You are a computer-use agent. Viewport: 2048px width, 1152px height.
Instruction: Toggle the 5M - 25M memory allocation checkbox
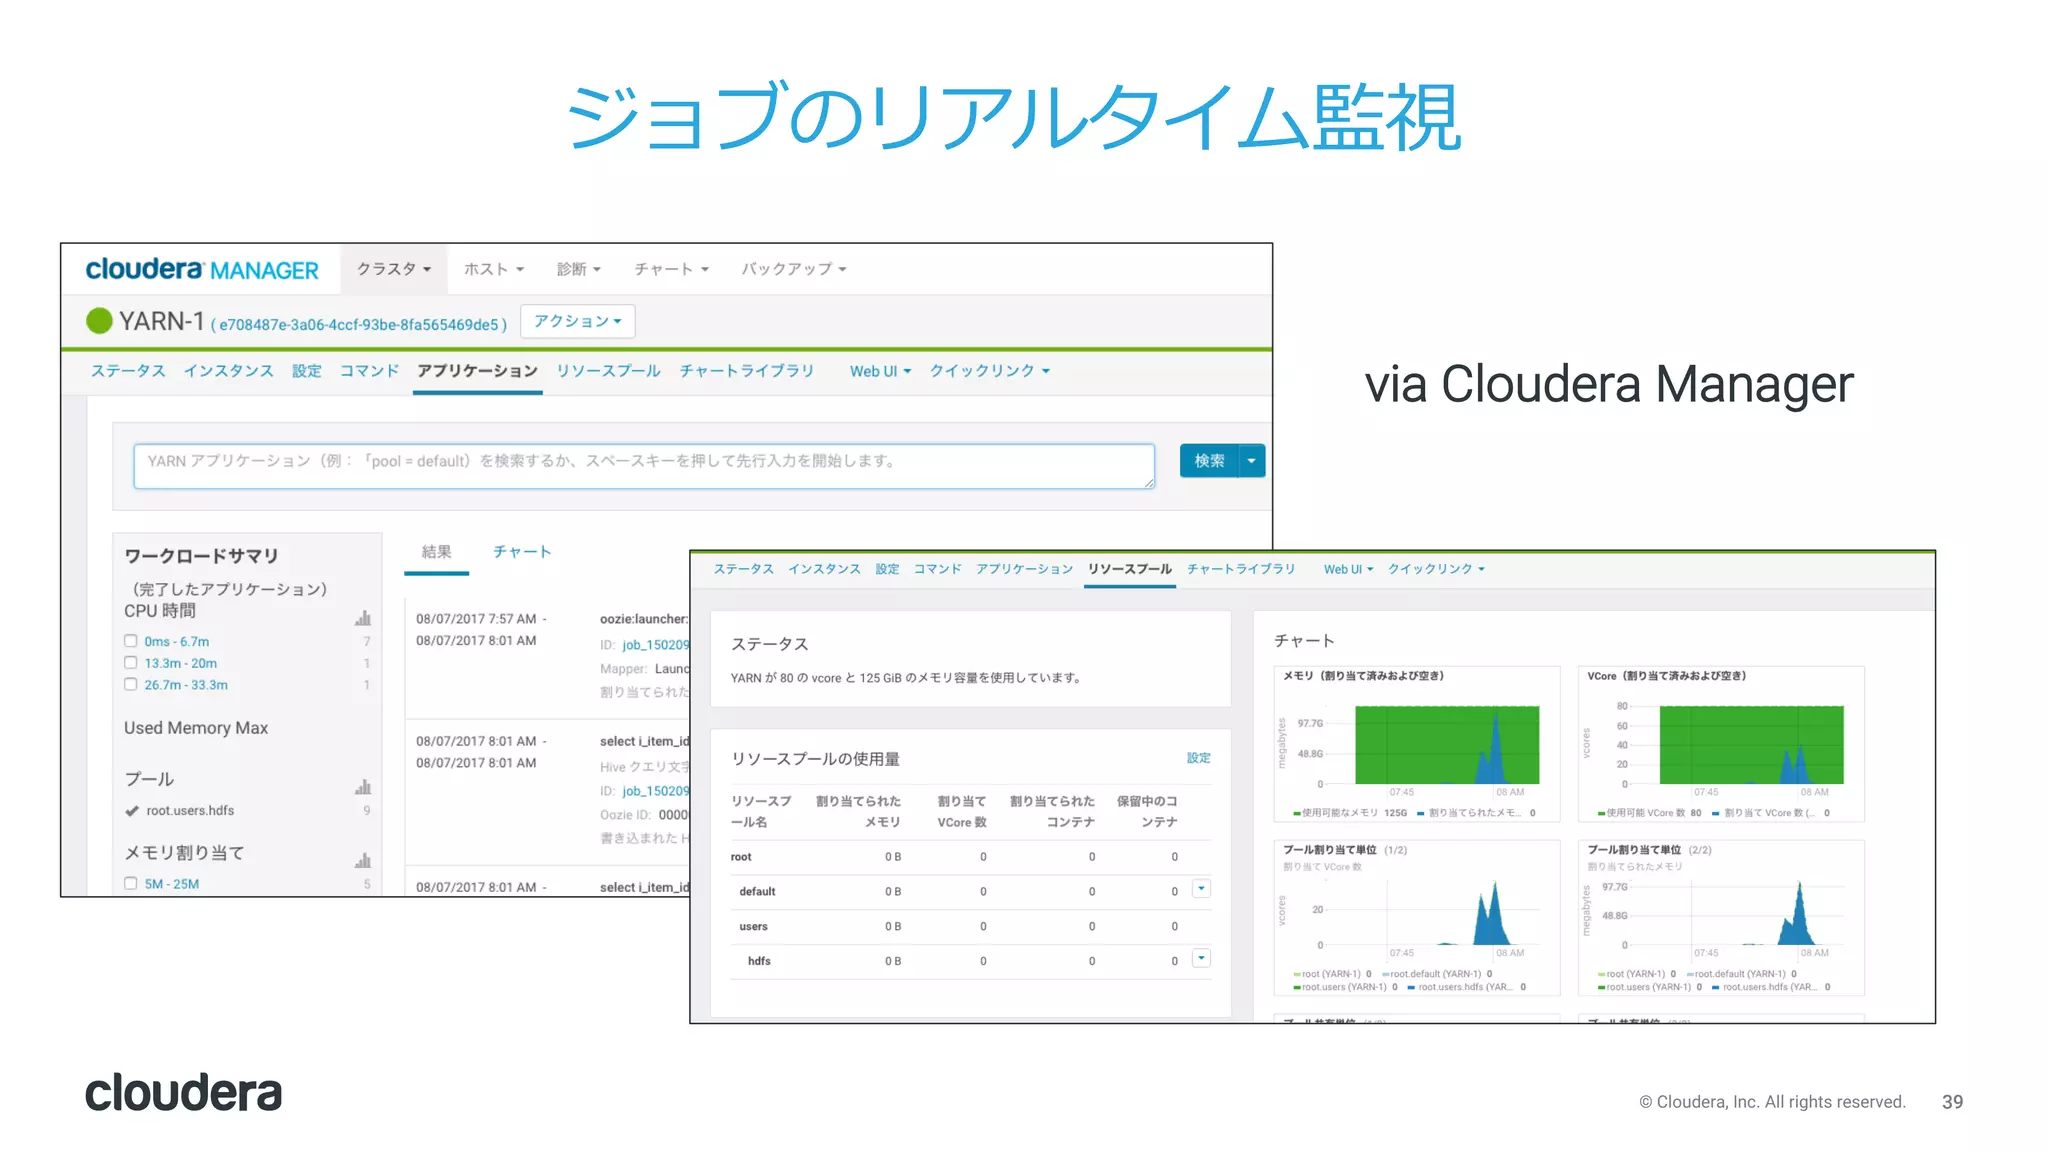coord(131,884)
